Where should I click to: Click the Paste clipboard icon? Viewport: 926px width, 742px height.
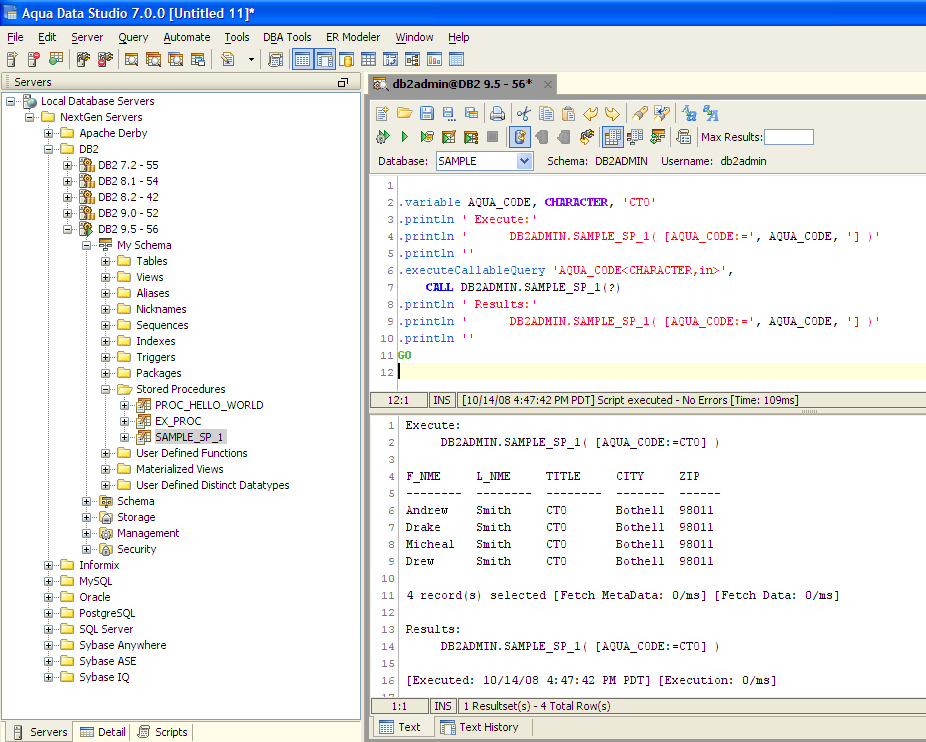point(568,113)
